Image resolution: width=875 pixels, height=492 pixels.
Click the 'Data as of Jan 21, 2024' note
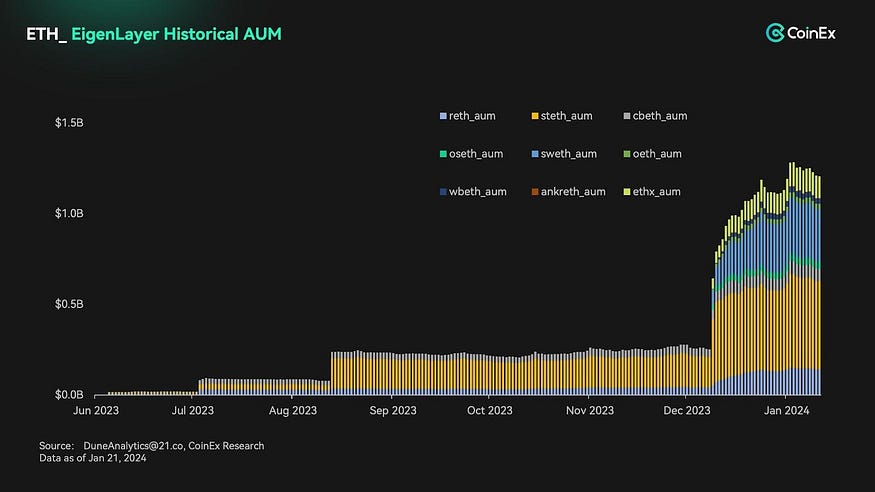93,458
